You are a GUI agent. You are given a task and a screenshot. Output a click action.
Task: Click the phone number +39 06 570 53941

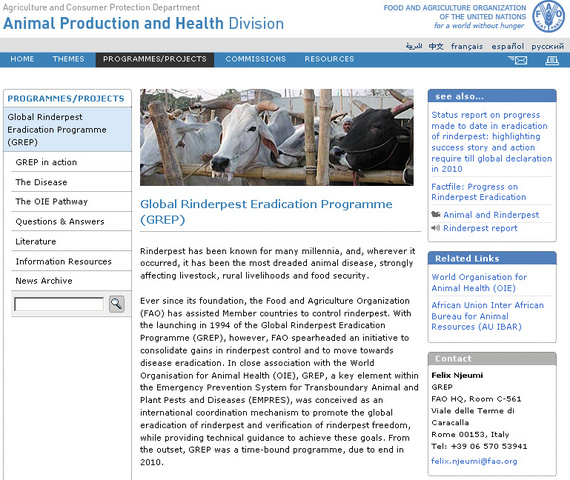coord(489,446)
